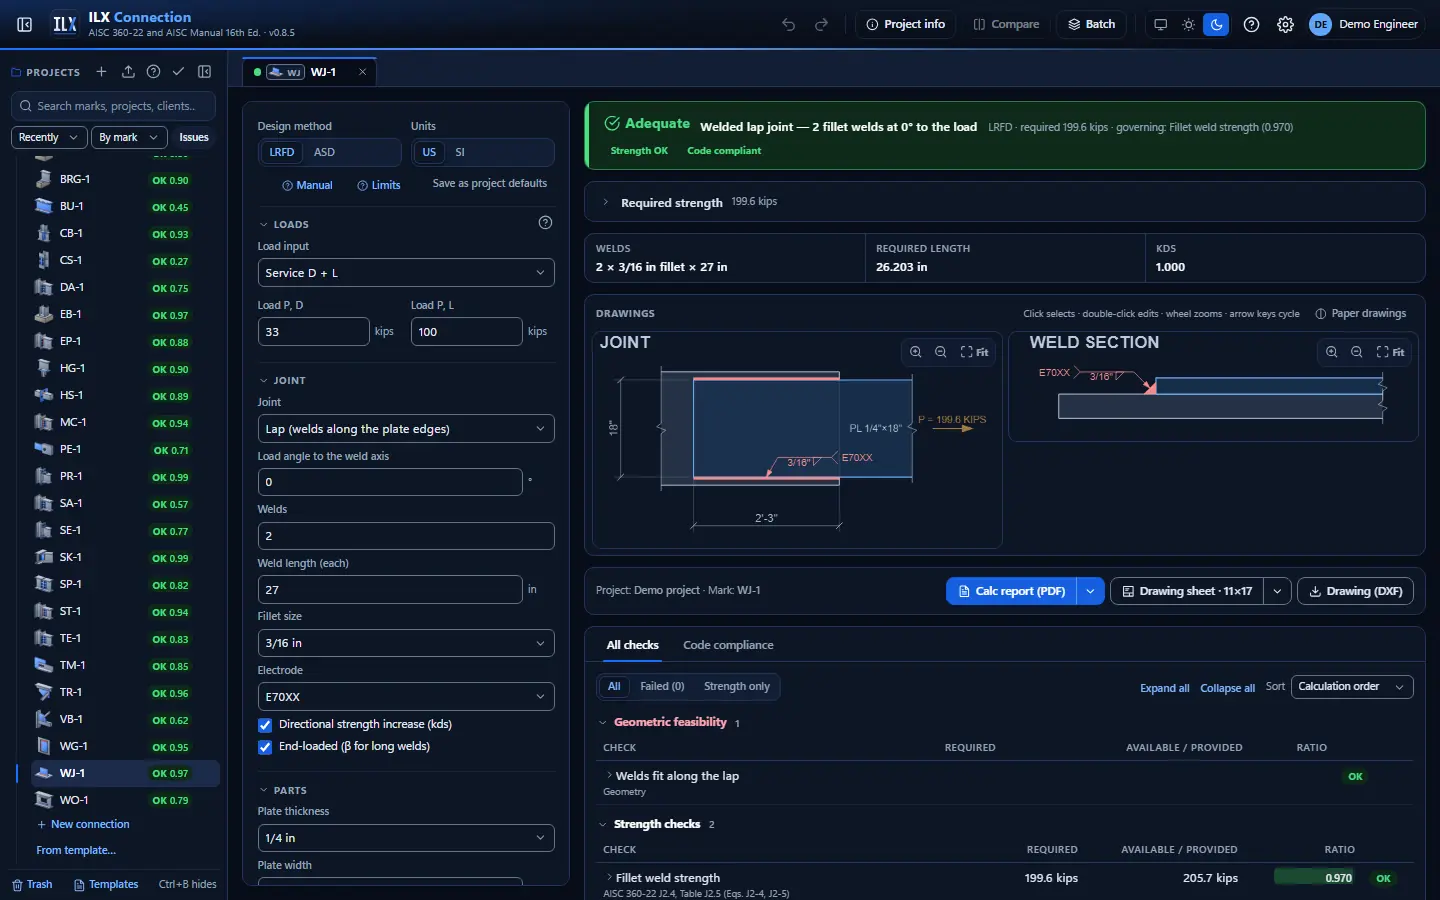The width and height of the screenshot is (1440, 900).
Task: Switch theme to system display mode
Action: click(x=1160, y=24)
